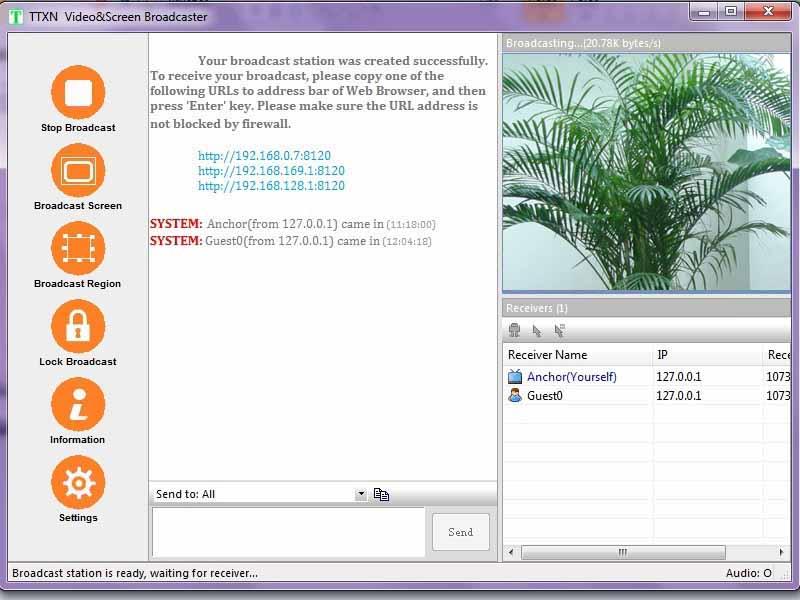Select the Anchor(Yourself) receiver row
The width and height of the screenshot is (800, 600).
coord(647,377)
